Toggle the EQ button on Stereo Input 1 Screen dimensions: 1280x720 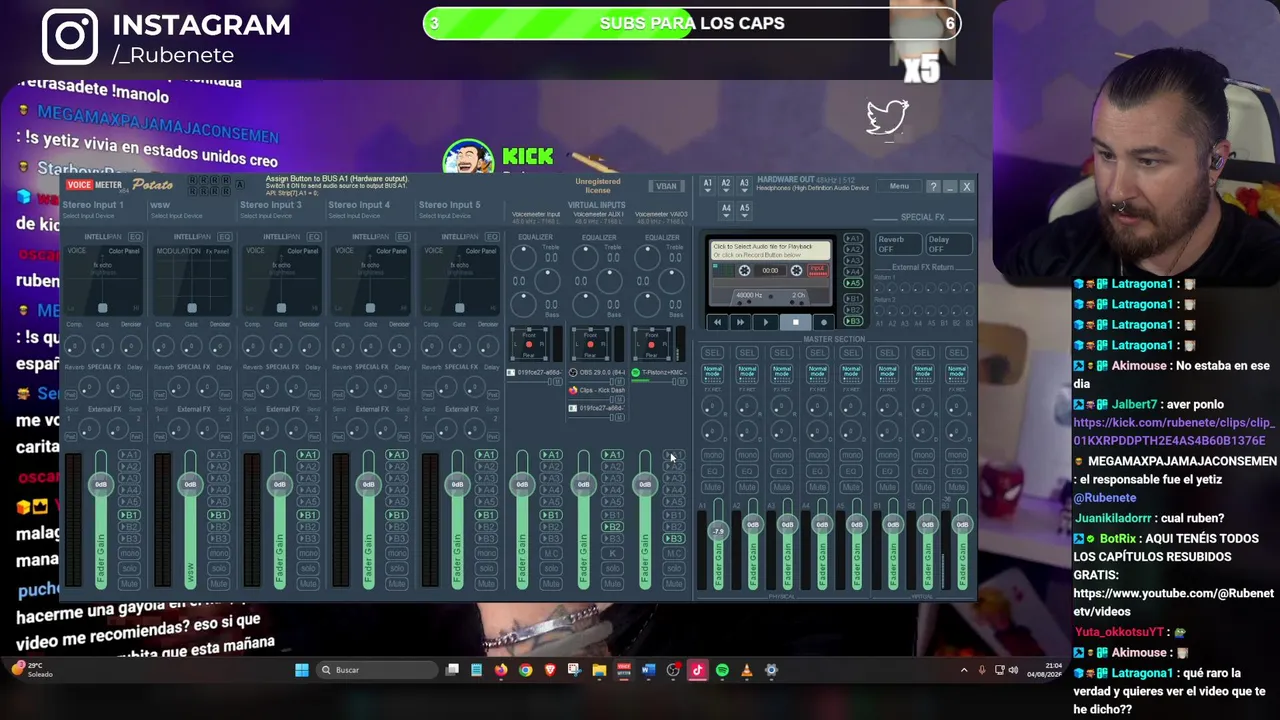[x=135, y=237]
